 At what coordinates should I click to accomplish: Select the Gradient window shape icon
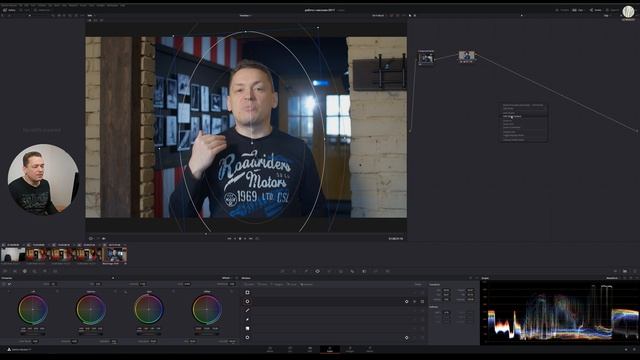point(247,328)
